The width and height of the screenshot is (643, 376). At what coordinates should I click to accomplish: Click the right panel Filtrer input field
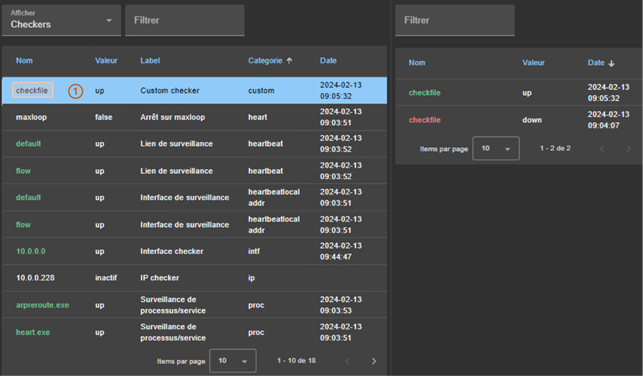click(x=455, y=20)
